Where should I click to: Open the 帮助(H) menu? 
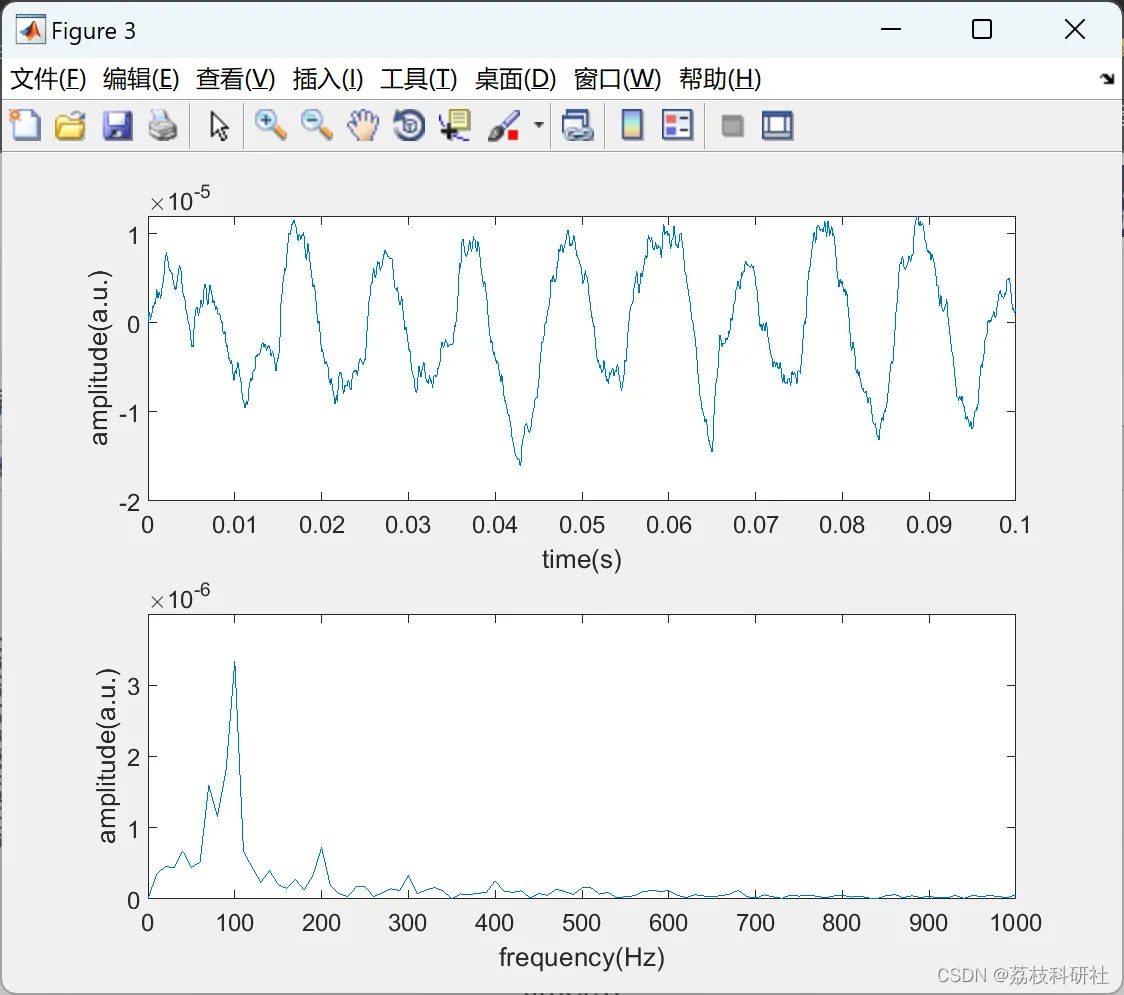[x=720, y=79]
